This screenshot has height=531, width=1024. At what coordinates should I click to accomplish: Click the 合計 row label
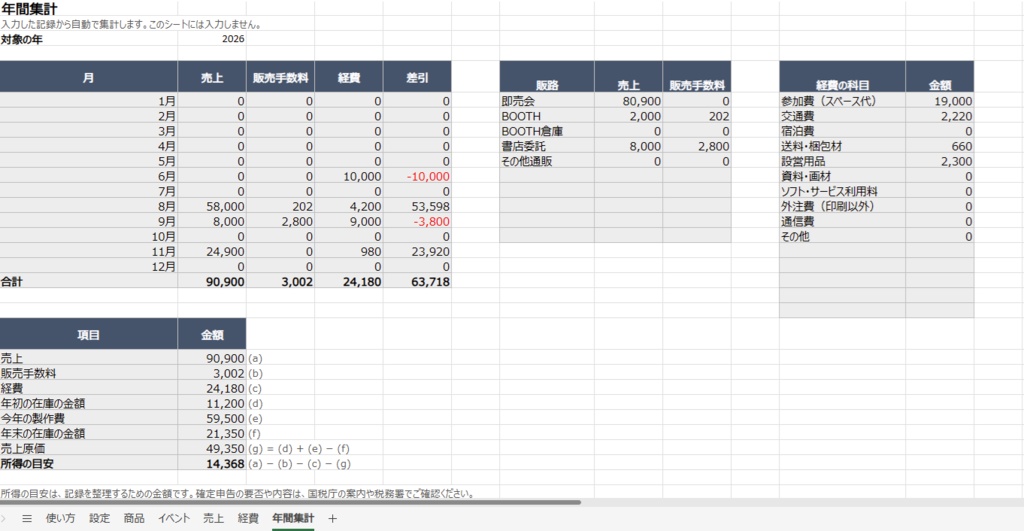pos(89,282)
